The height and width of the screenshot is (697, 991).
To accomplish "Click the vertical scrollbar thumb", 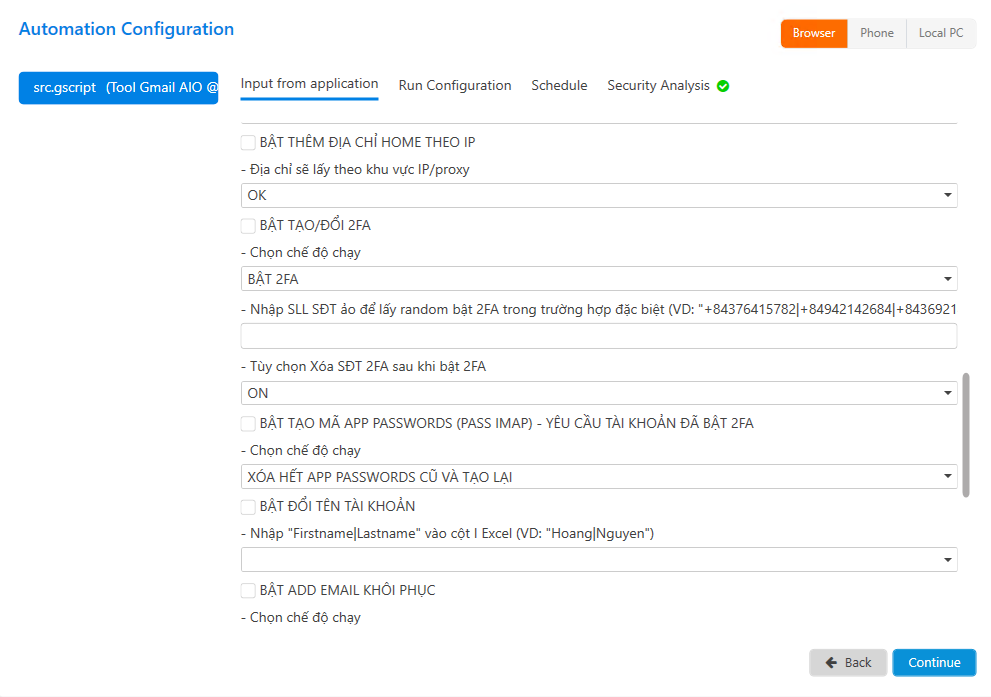I will click(966, 435).
